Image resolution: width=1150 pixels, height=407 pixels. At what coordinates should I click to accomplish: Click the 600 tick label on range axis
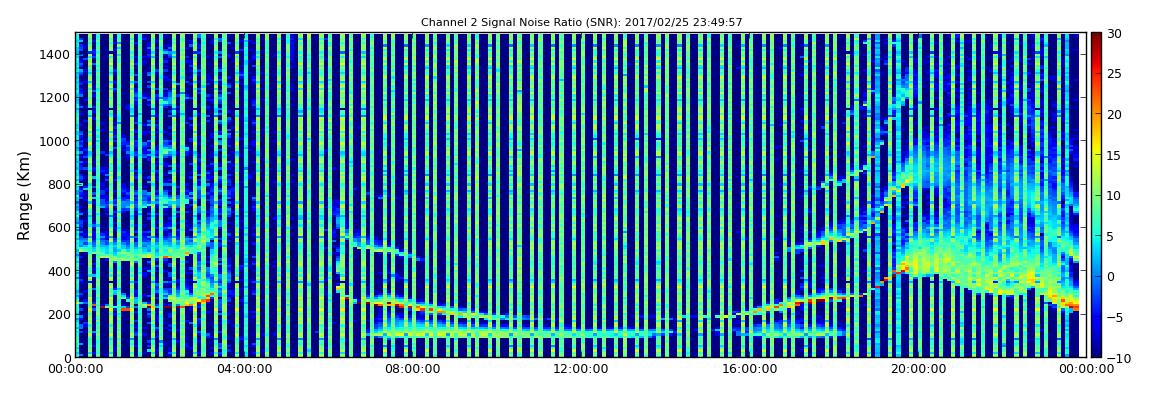click(59, 227)
